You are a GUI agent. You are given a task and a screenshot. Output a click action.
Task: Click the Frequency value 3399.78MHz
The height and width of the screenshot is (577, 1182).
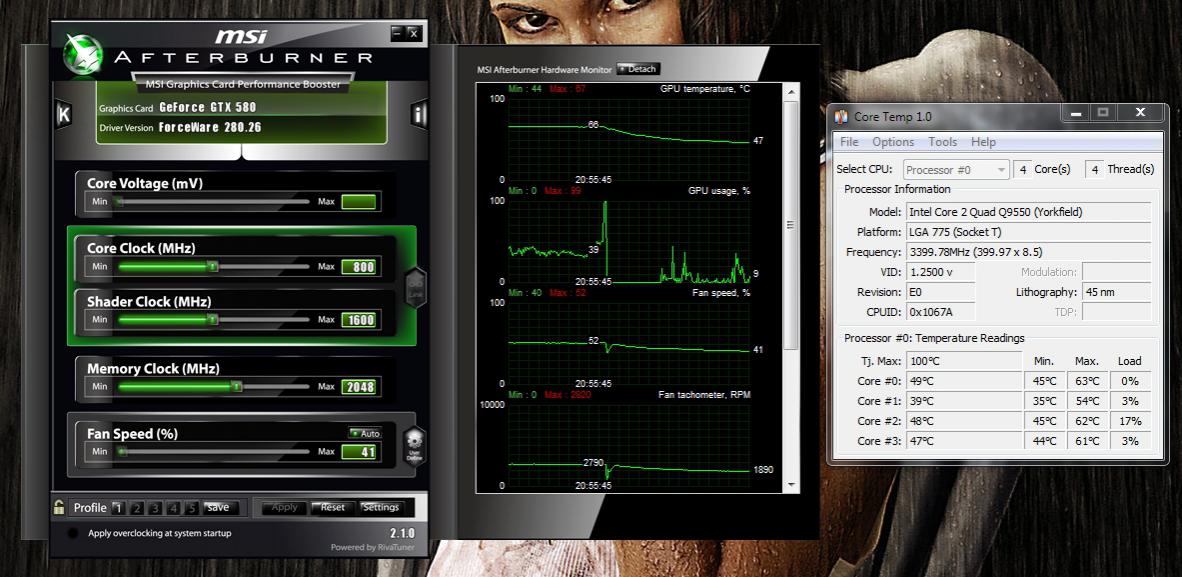(x=1028, y=252)
